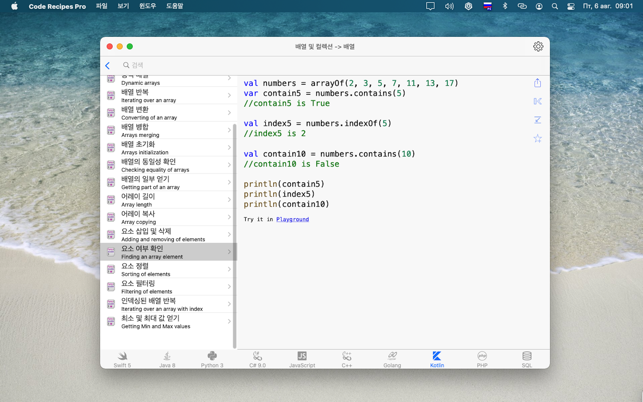Click chevron on Filtering of elements row

(229, 286)
